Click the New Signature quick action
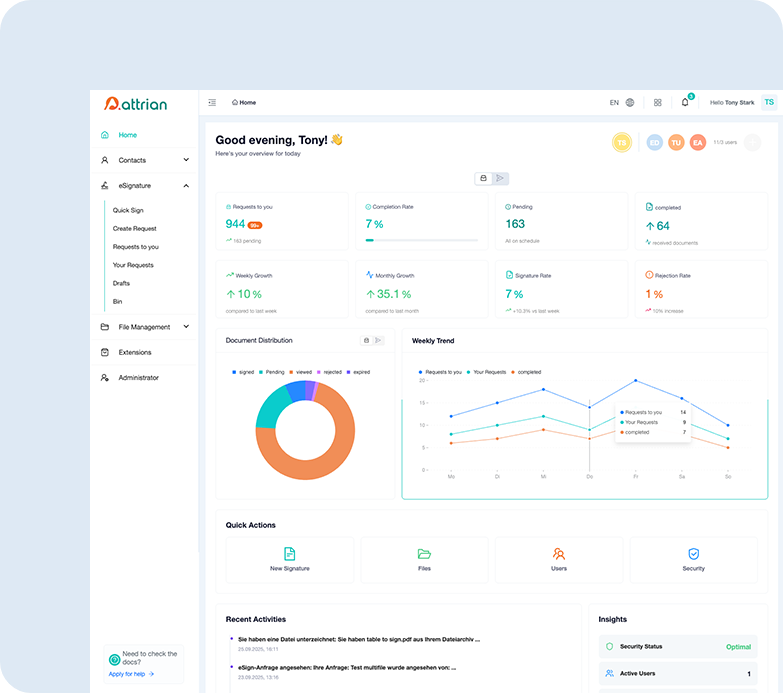Screen dimensions: 783x693 (x=289, y=559)
